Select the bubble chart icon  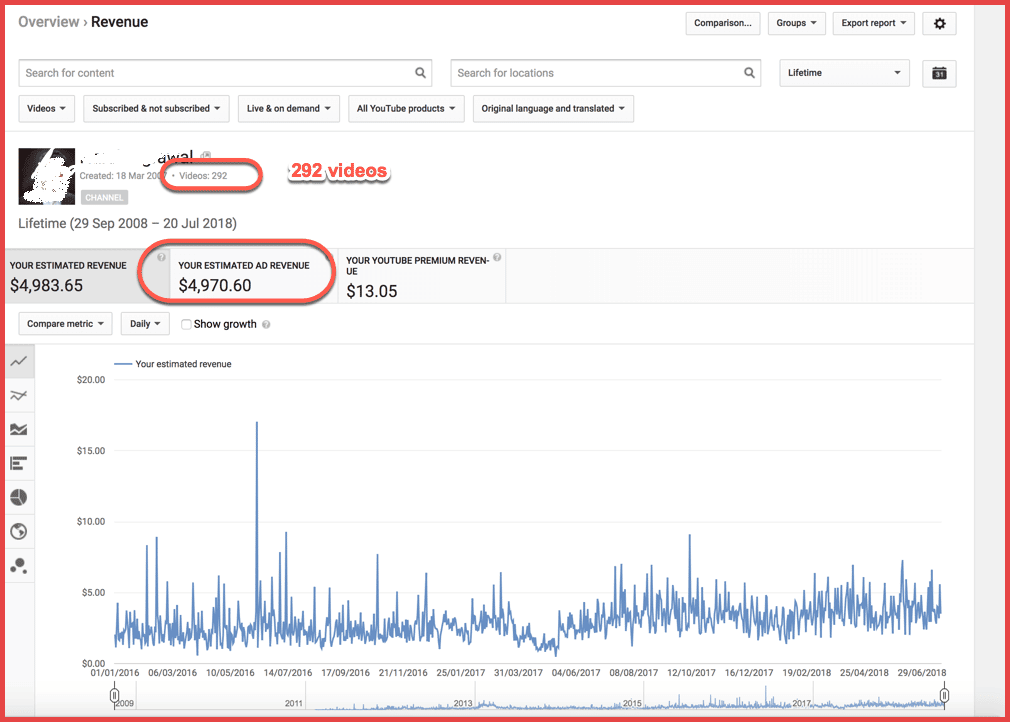pyautogui.click(x=19, y=565)
